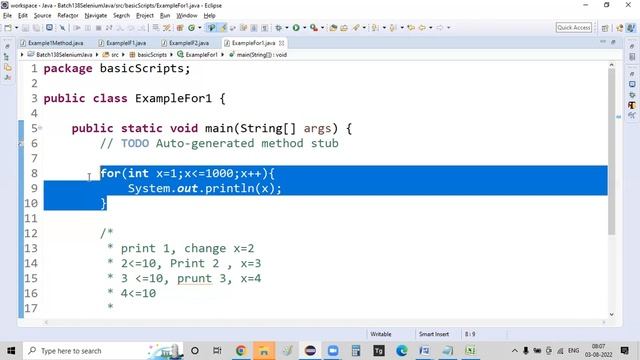
Task: Click the Search flashlight toolbar icon
Action: coord(356,28)
